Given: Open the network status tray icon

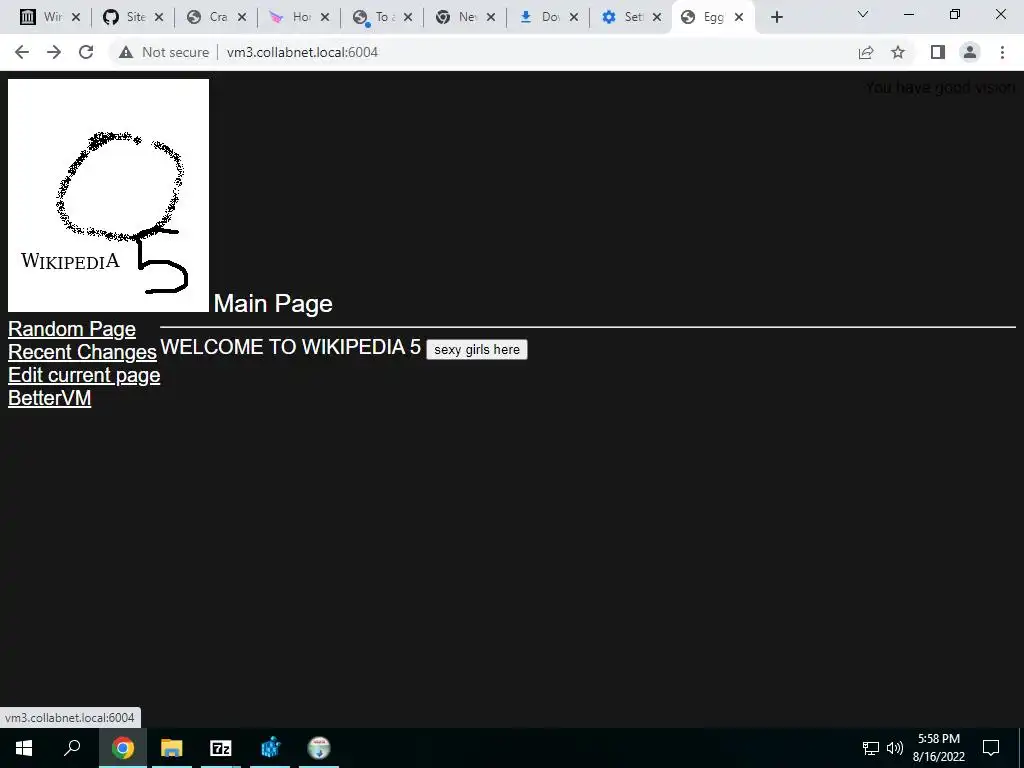Looking at the screenshot, I should point(871,748).
